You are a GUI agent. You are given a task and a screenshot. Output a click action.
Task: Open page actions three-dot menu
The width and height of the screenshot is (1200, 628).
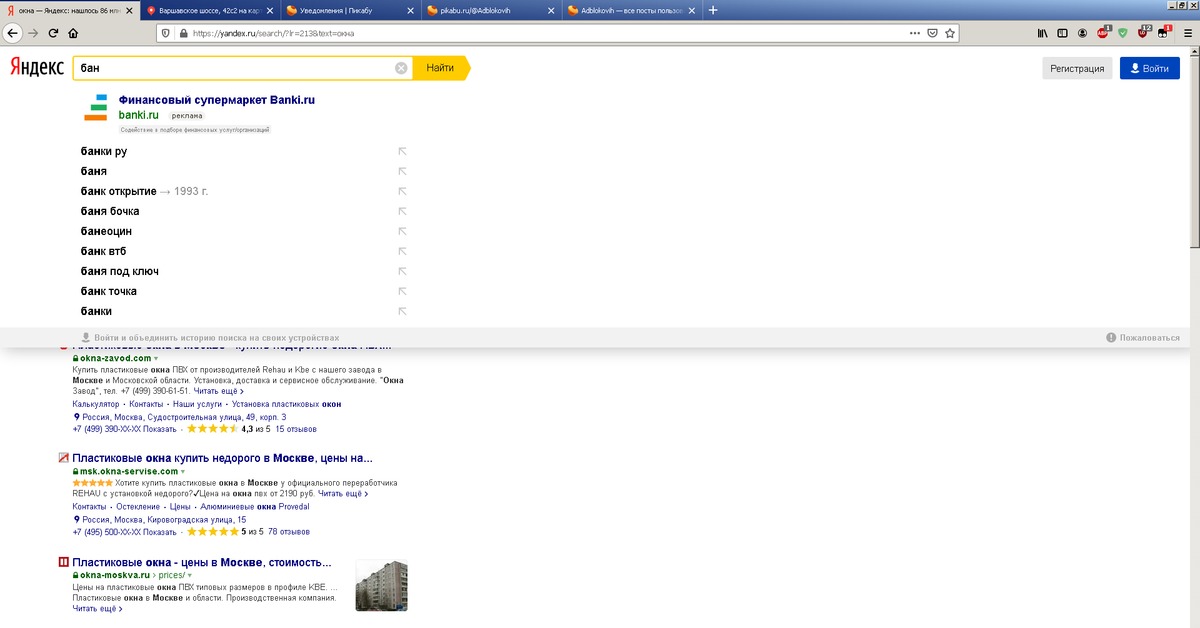pos(914,33)
